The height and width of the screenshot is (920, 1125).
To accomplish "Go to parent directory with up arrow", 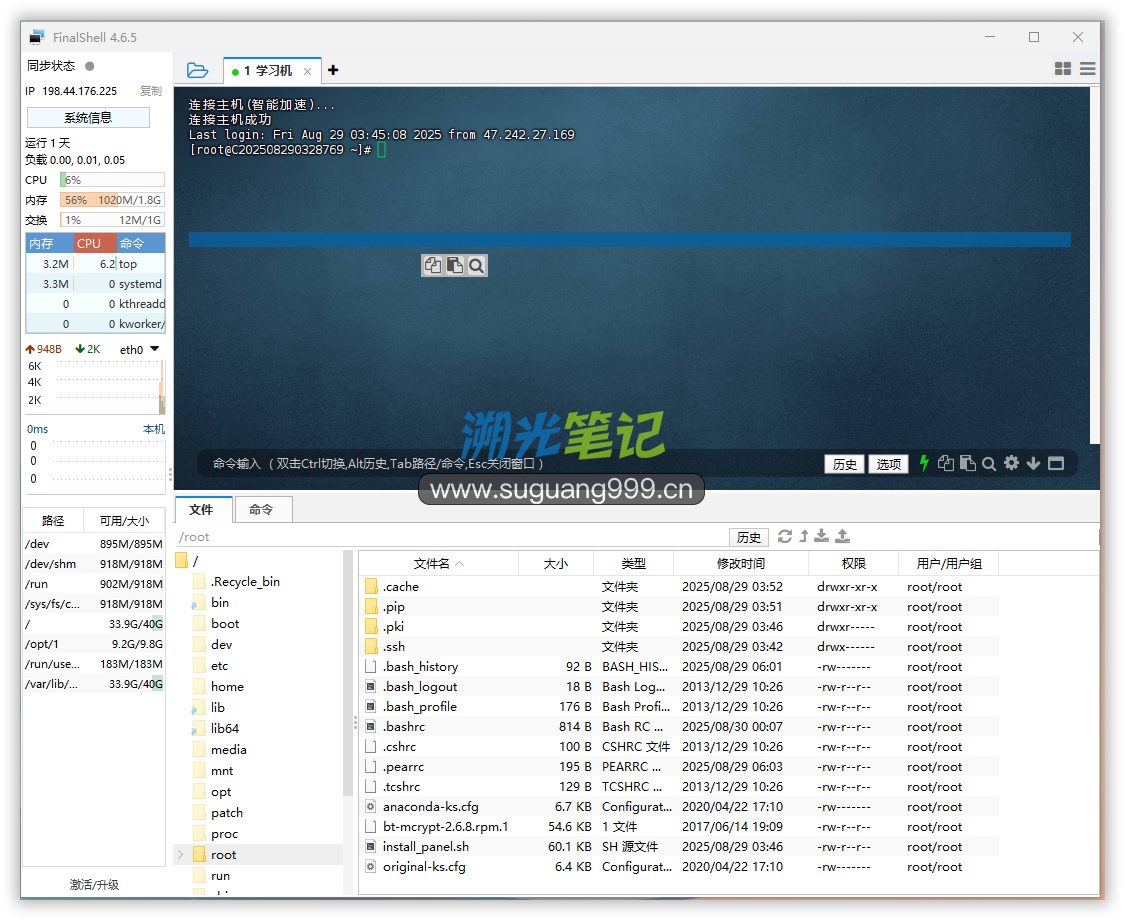I will pyautogui.click(x=803, y=536).
